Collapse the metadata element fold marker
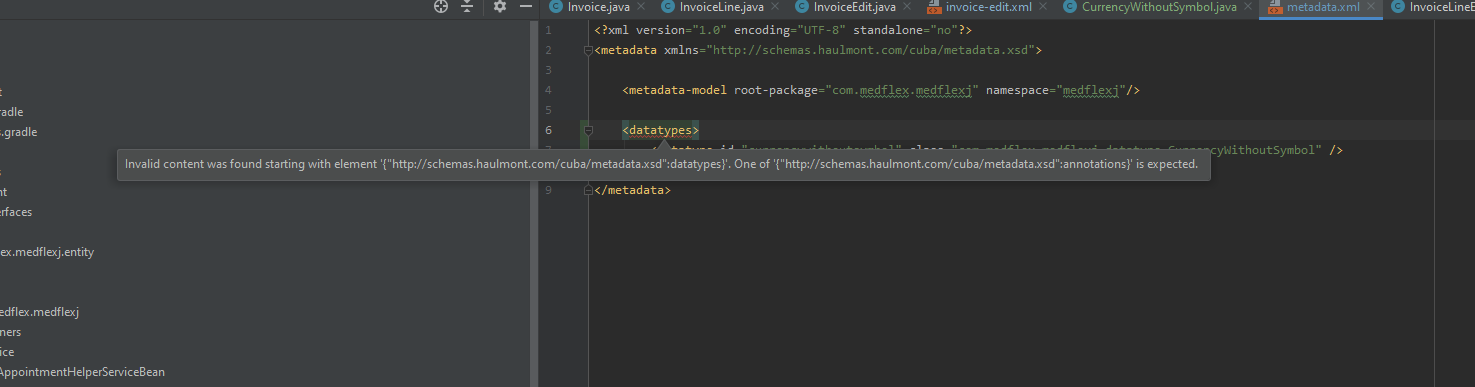This screenshot has height=387, width=1475. (x=589, y=49)
